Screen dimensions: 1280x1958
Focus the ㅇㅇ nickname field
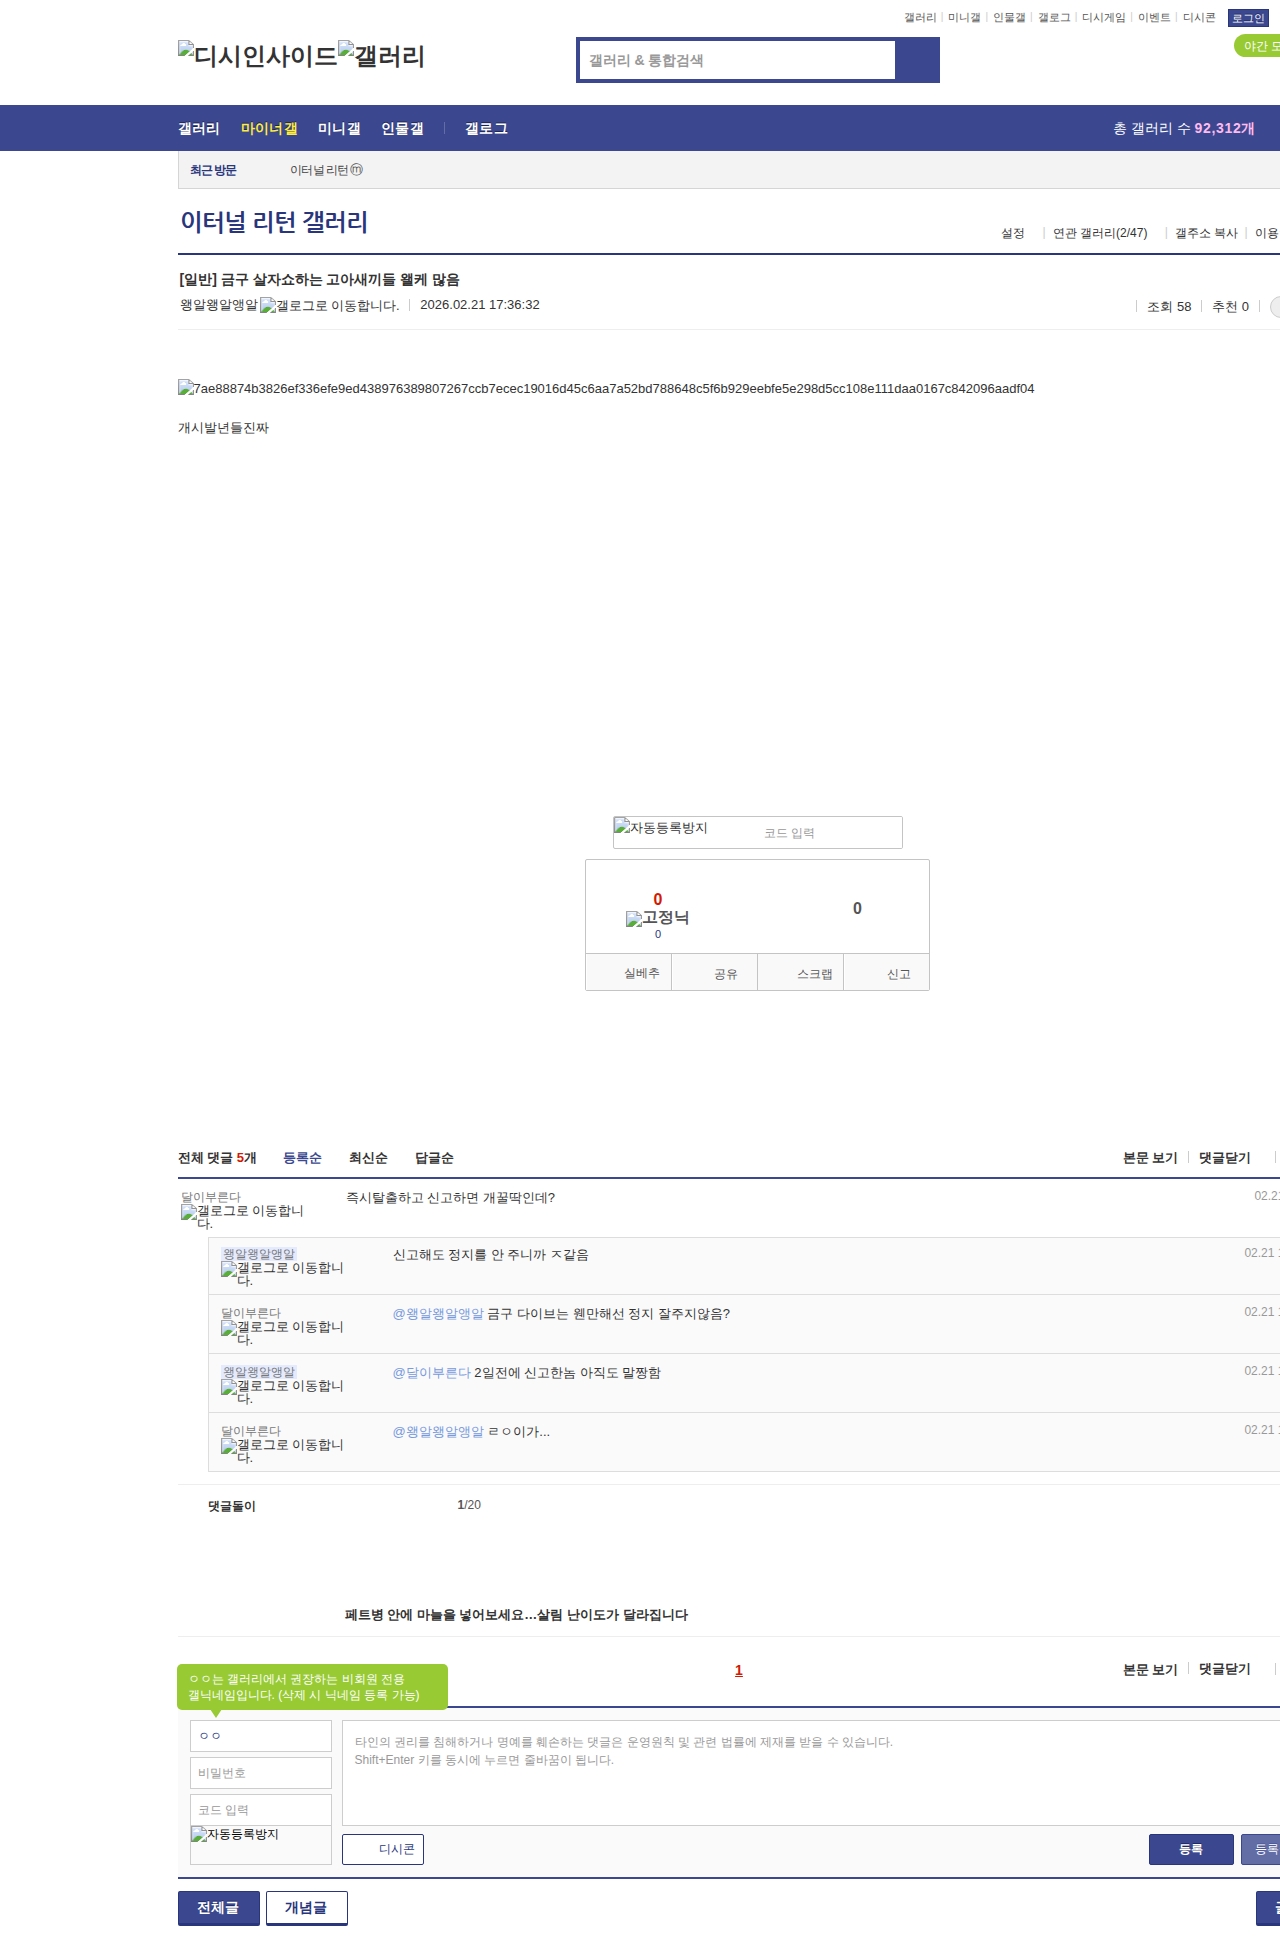261,1736
